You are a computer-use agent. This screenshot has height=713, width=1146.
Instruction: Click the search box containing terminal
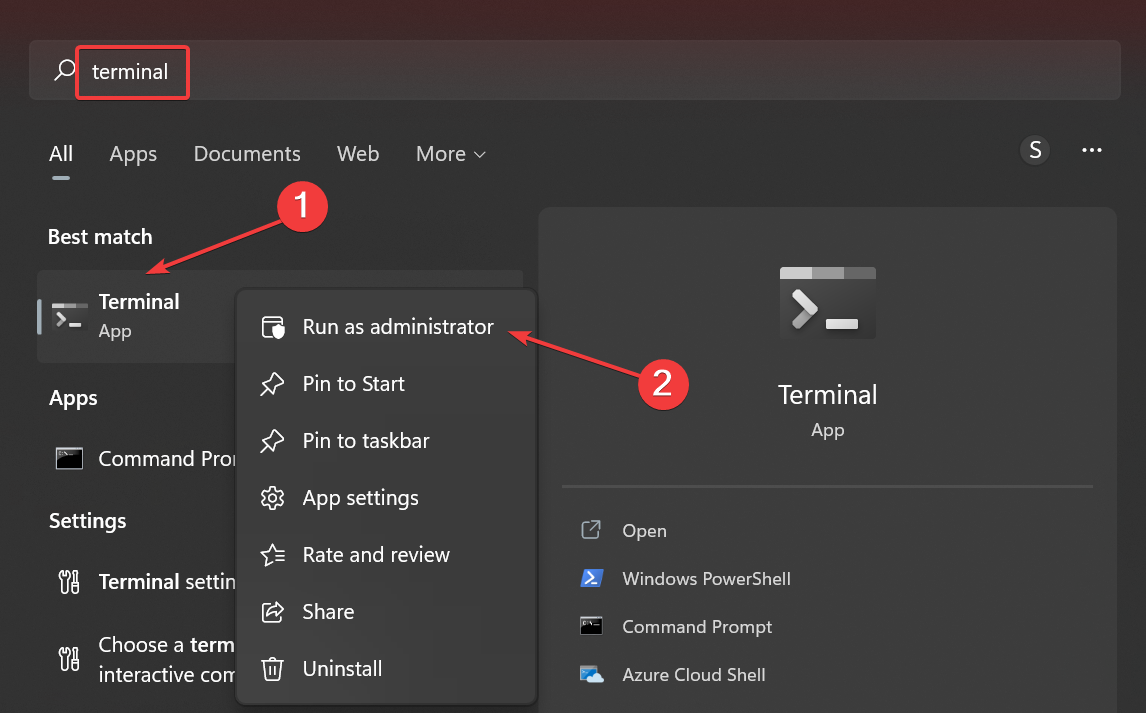tap(600, 71)
